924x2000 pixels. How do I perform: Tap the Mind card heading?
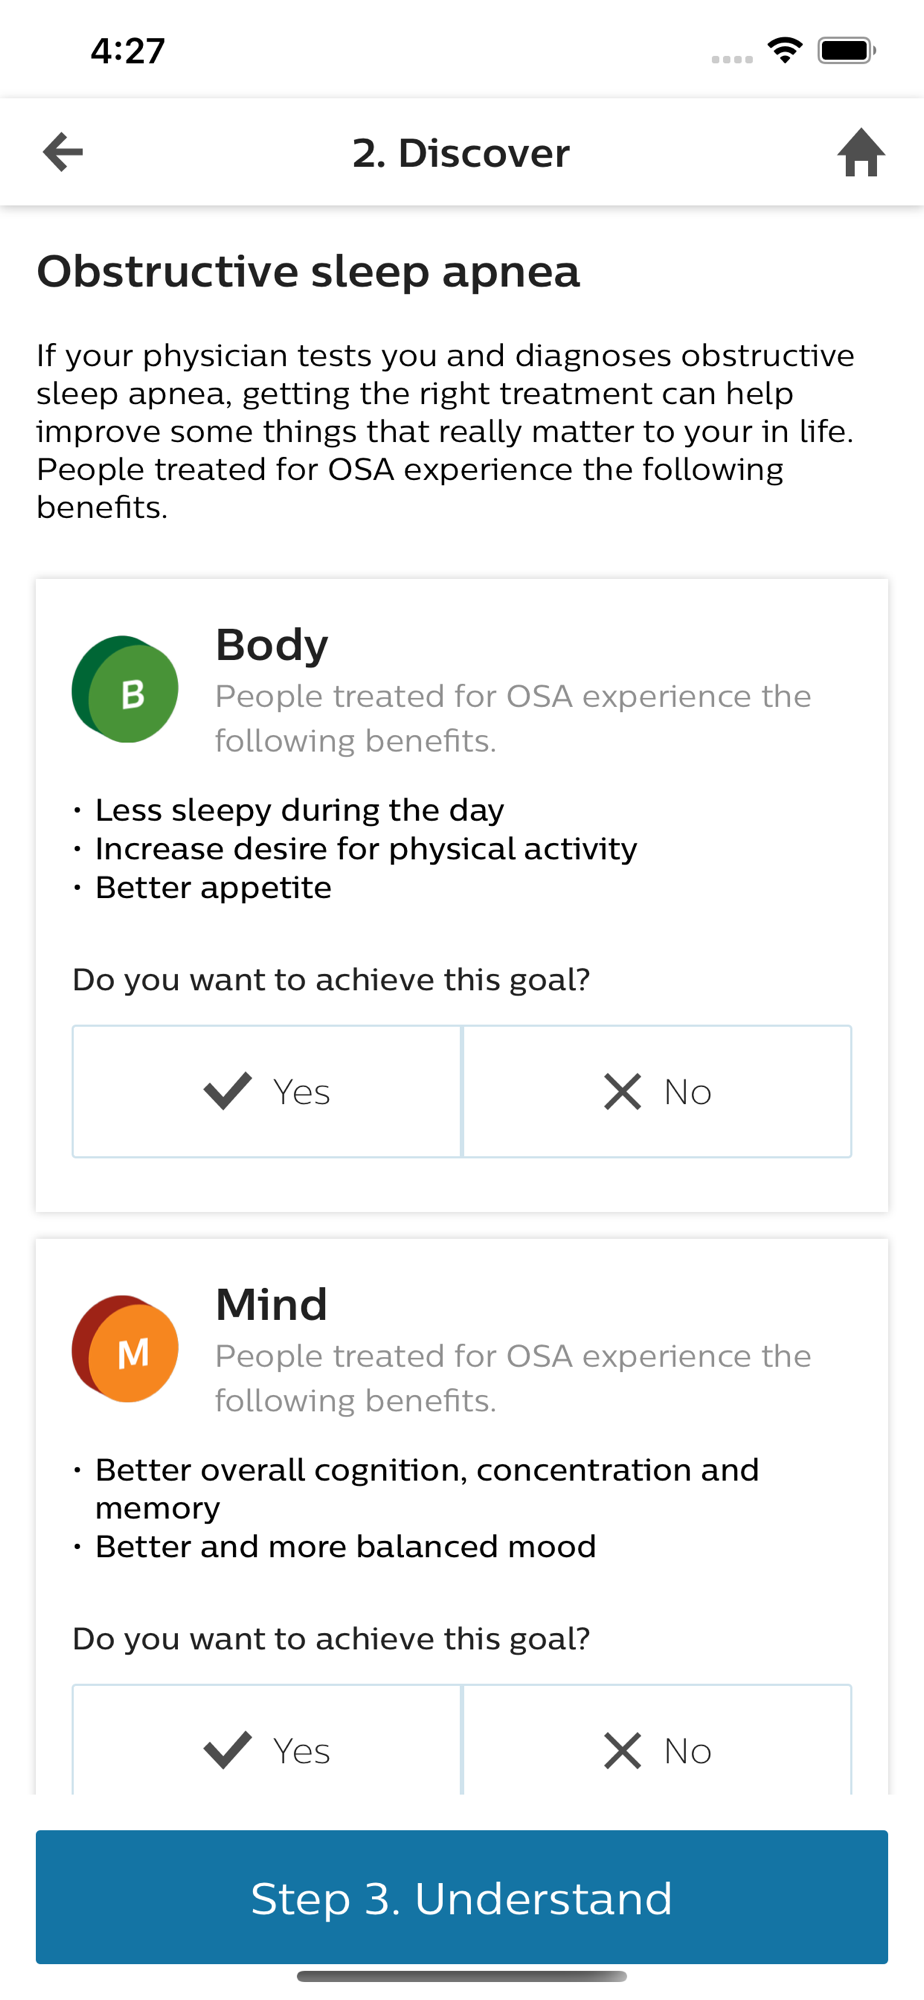(272, 1305)
